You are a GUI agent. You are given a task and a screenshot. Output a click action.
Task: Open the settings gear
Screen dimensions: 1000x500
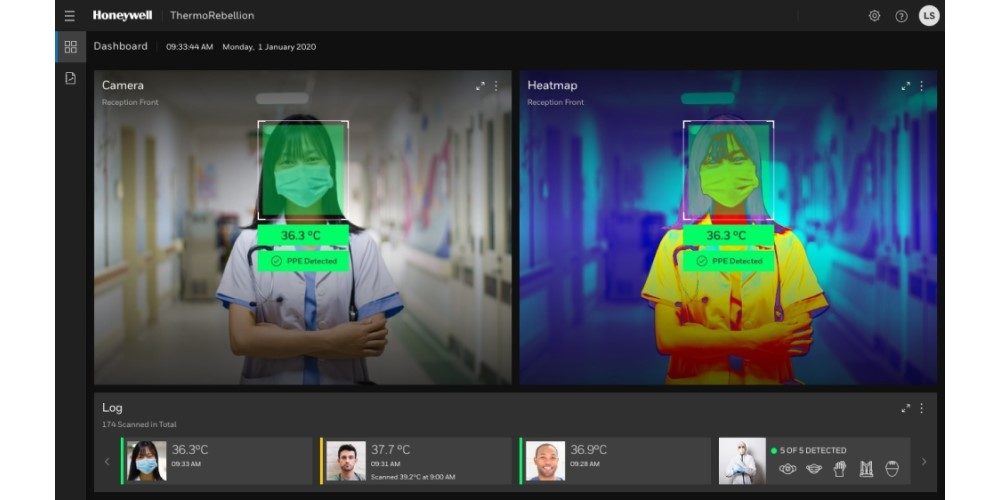tap(874, 16)
